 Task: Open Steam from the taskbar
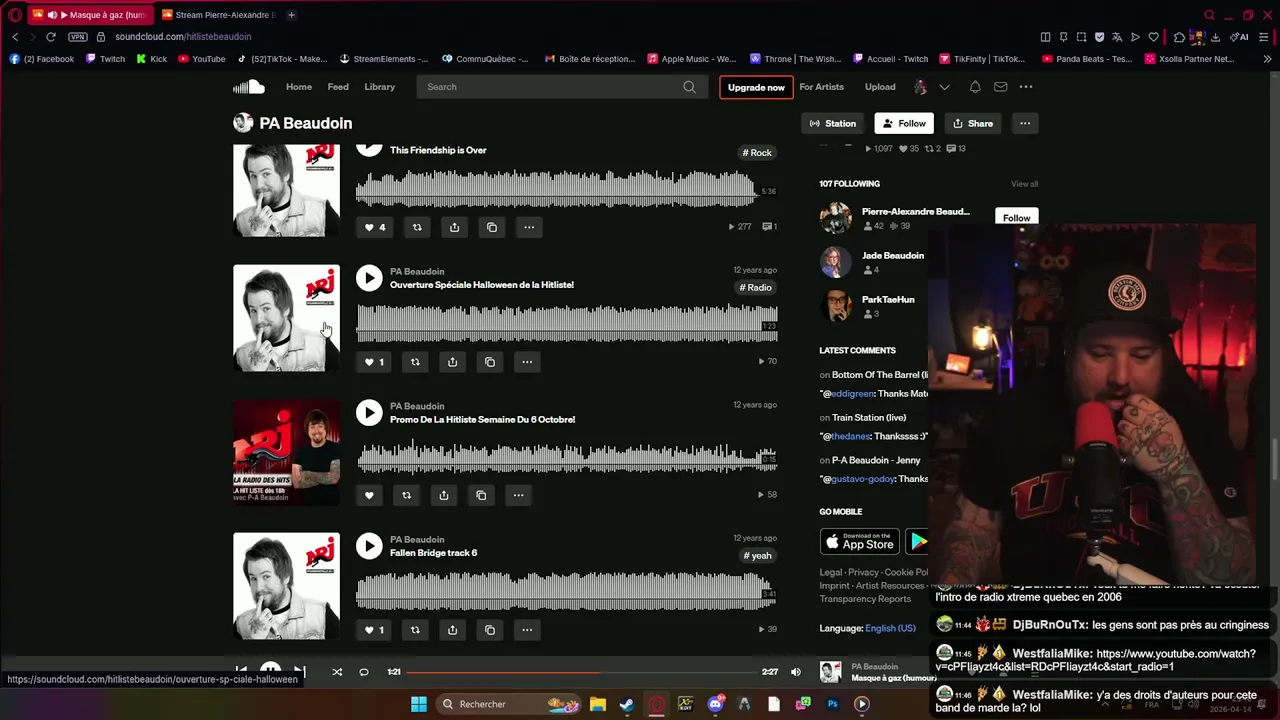[x=626, y=704]
